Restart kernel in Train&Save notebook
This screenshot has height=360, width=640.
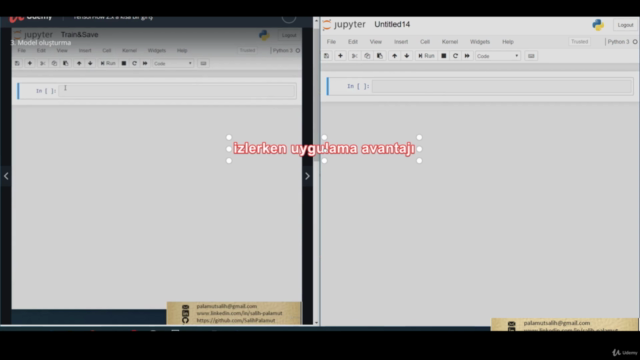[x=134, y=63]
